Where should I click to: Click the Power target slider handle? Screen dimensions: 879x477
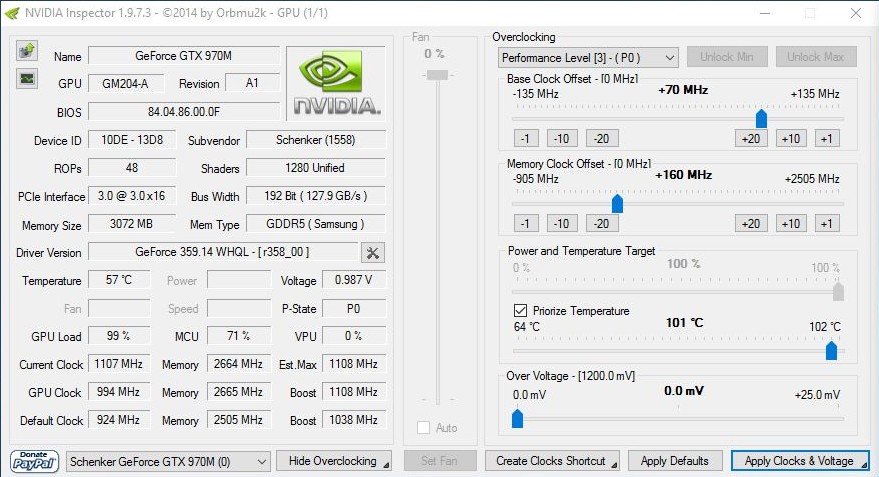[x=838, y=291]
